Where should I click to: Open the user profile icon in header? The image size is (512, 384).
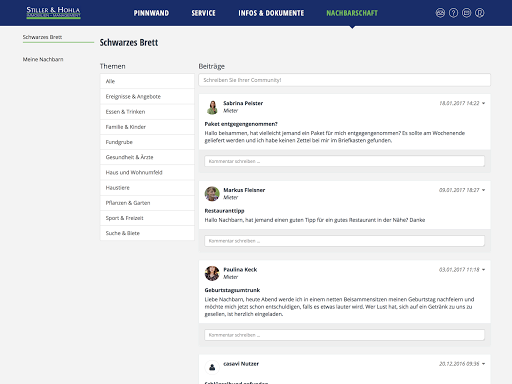click(480, 13)
